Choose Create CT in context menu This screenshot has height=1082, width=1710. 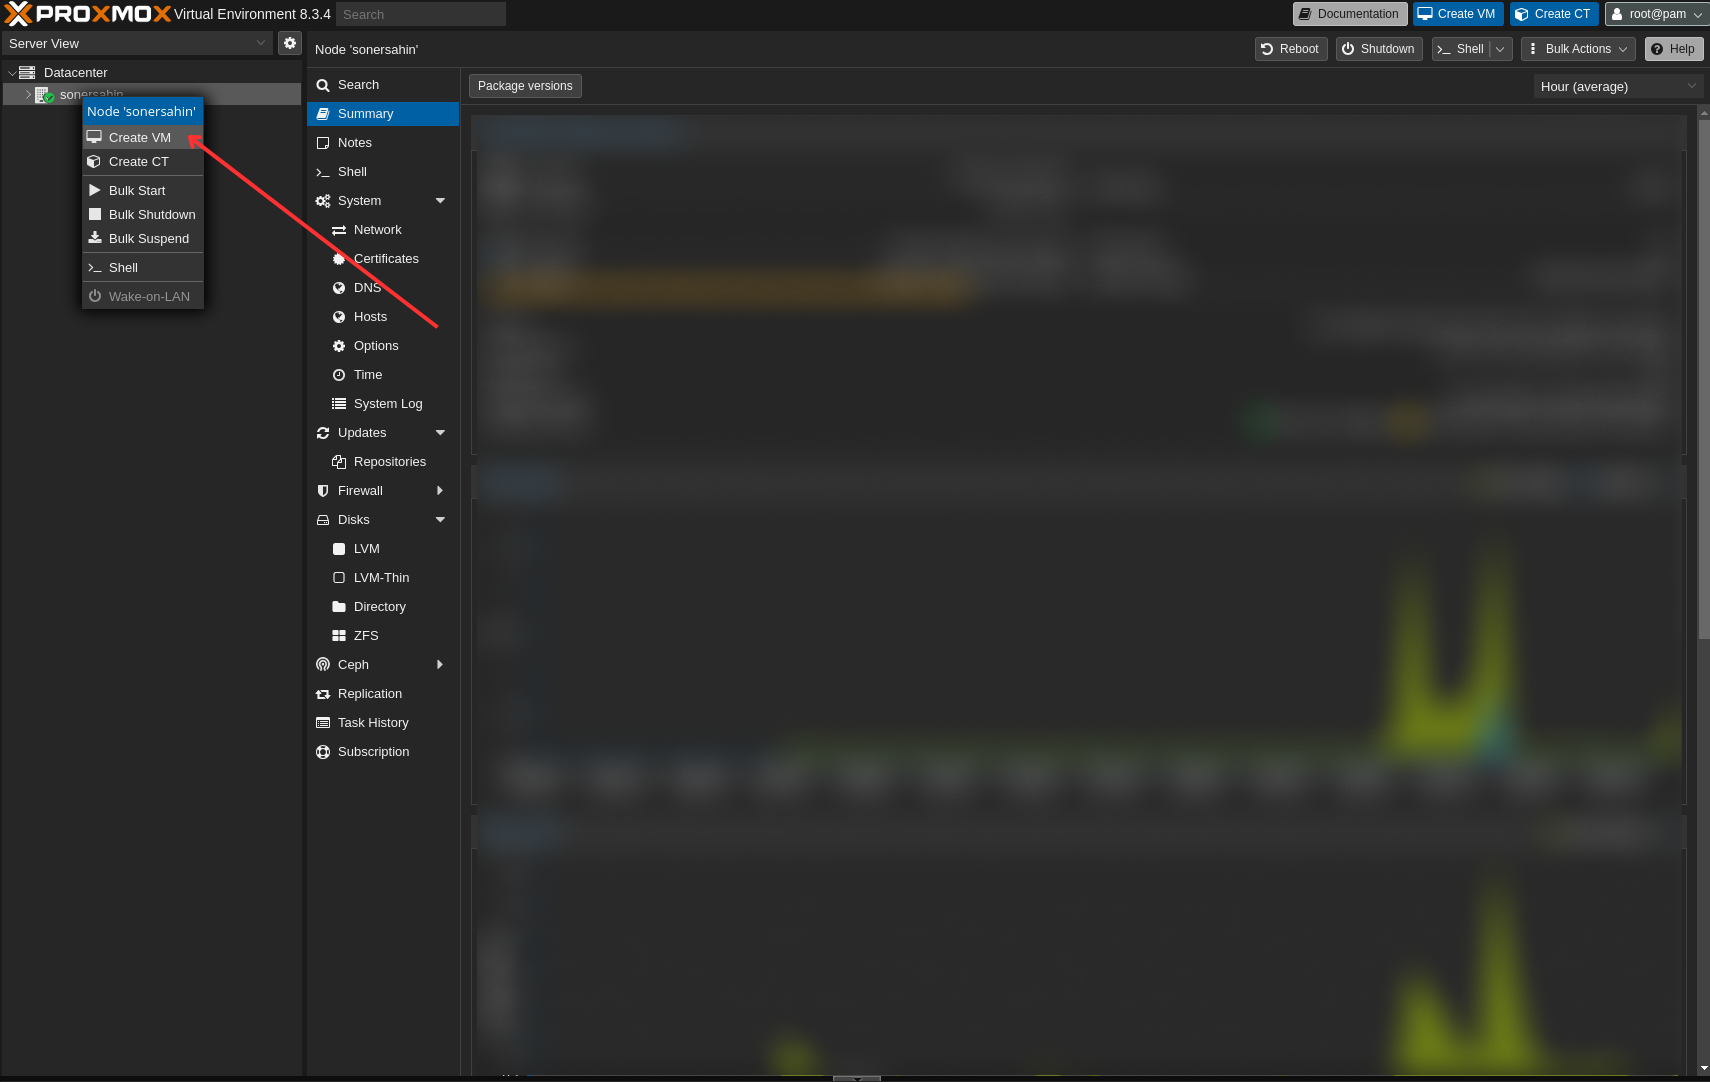[x=143, y=161]
